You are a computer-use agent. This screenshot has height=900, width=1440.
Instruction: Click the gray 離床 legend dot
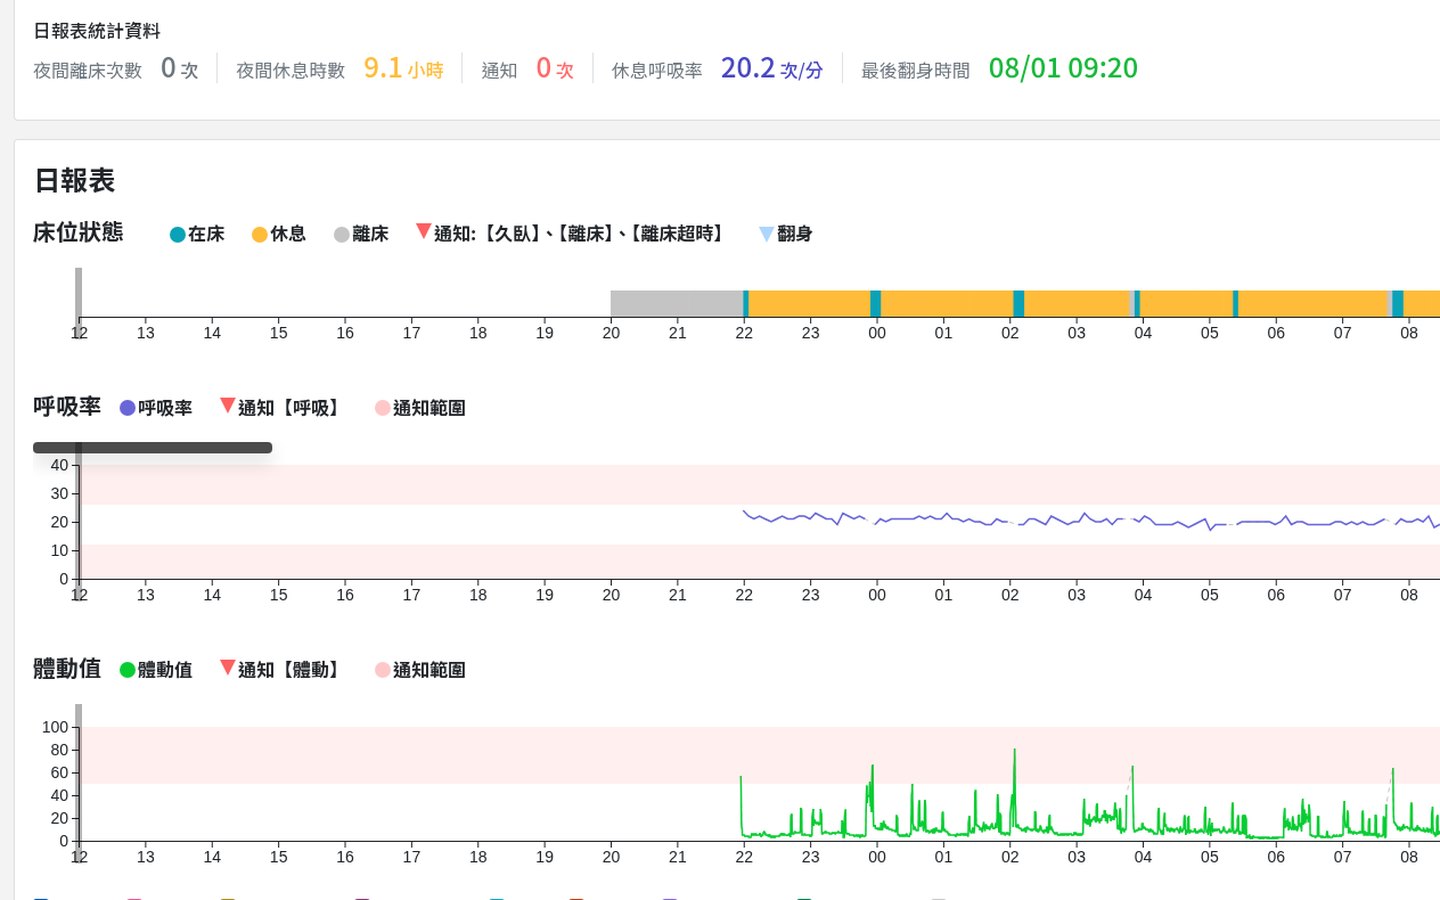click(341, 235)
